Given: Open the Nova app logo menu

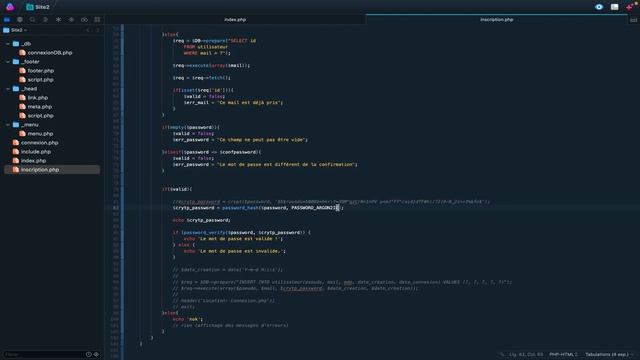Looking at the screenshot, I should coord(10,7).
